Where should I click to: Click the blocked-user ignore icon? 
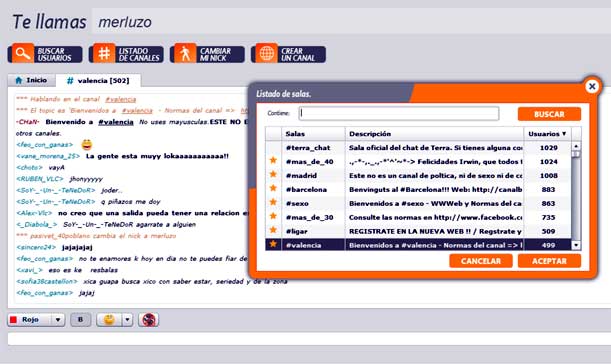click(148, 320)
